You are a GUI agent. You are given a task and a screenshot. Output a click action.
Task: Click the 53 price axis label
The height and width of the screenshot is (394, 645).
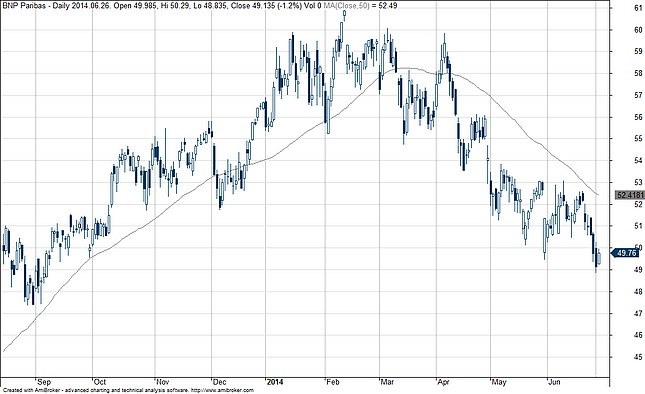(x=638, y=182)
